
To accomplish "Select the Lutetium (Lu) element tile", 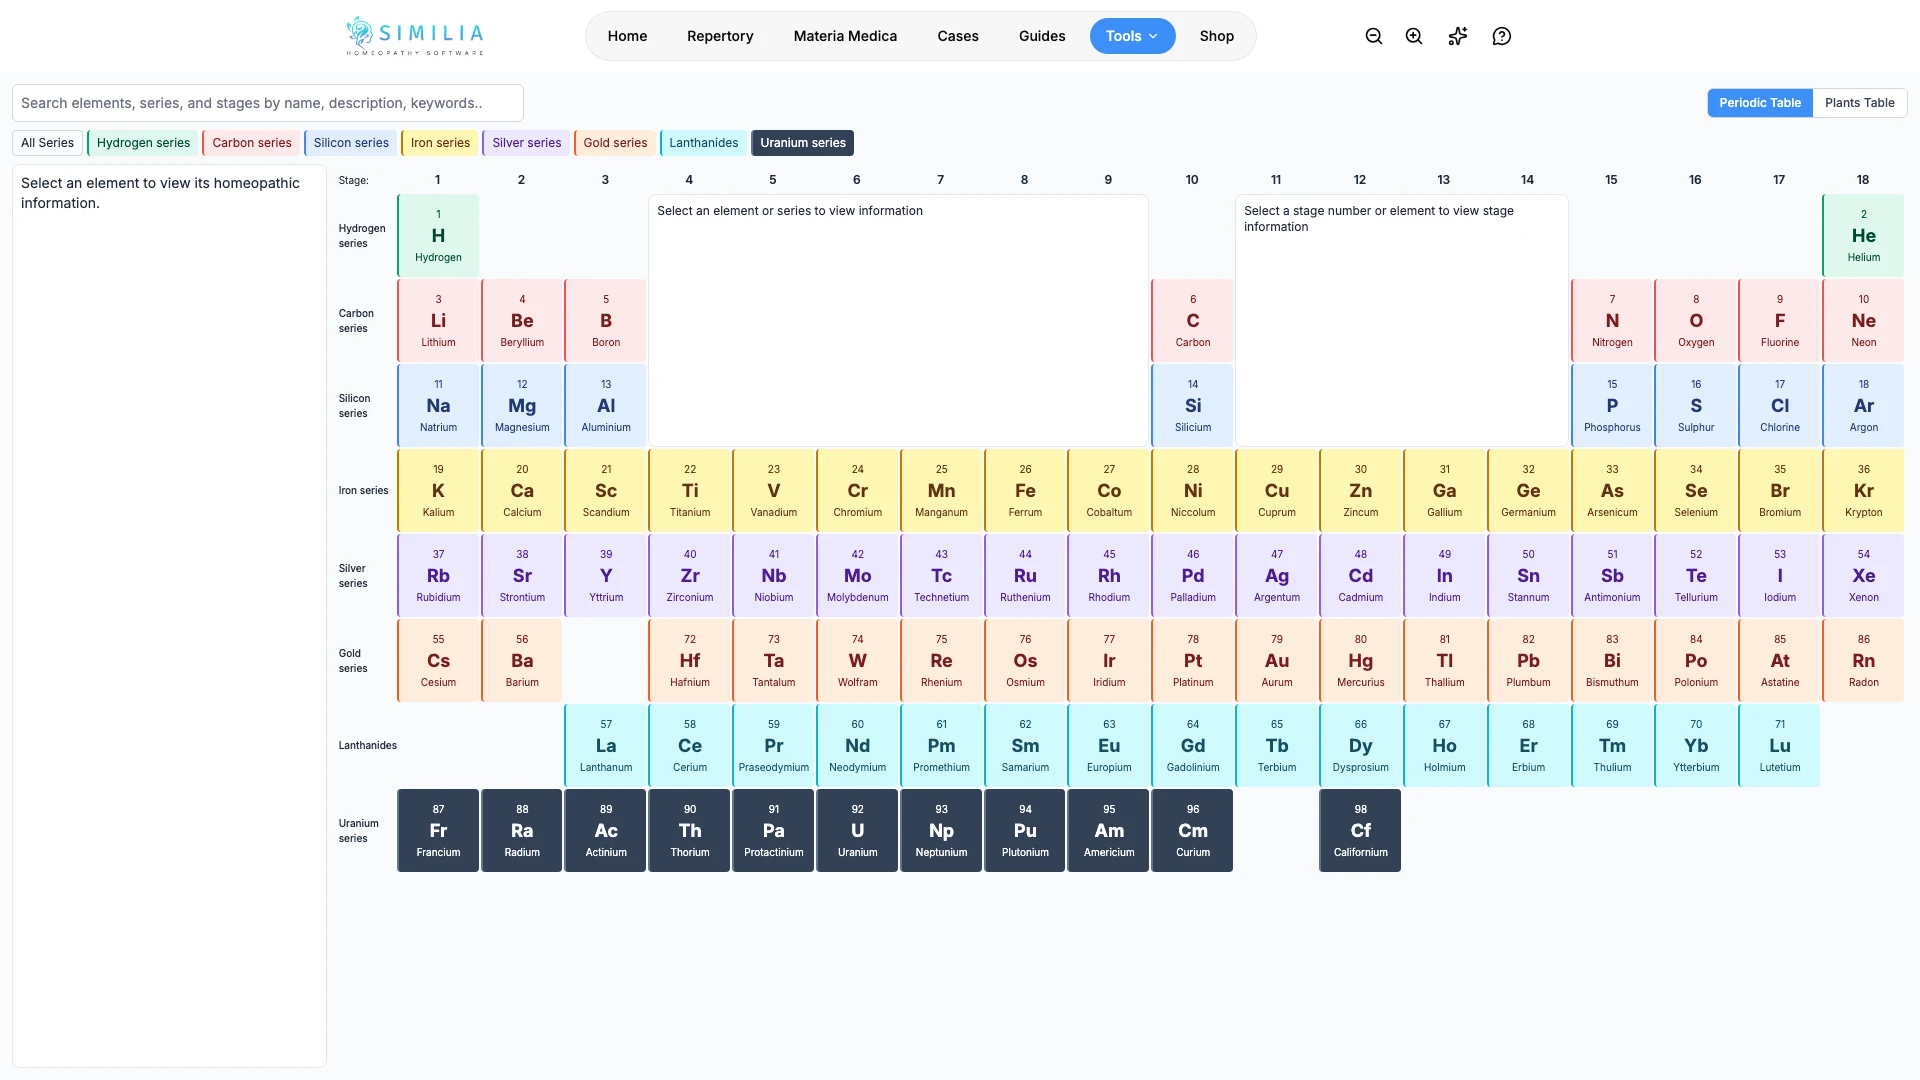I will [x=1779, y=746].
